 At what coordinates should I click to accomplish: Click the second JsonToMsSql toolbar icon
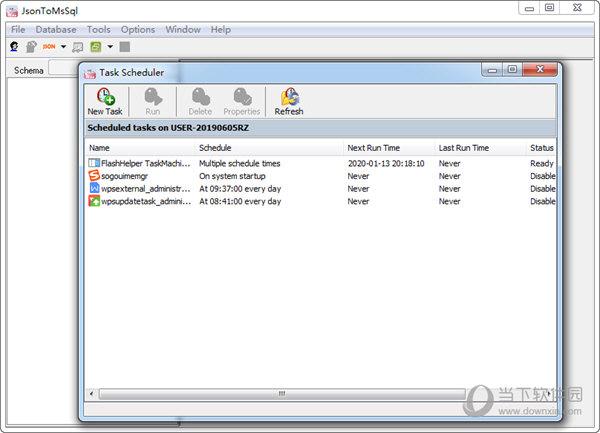coord(31,47)
